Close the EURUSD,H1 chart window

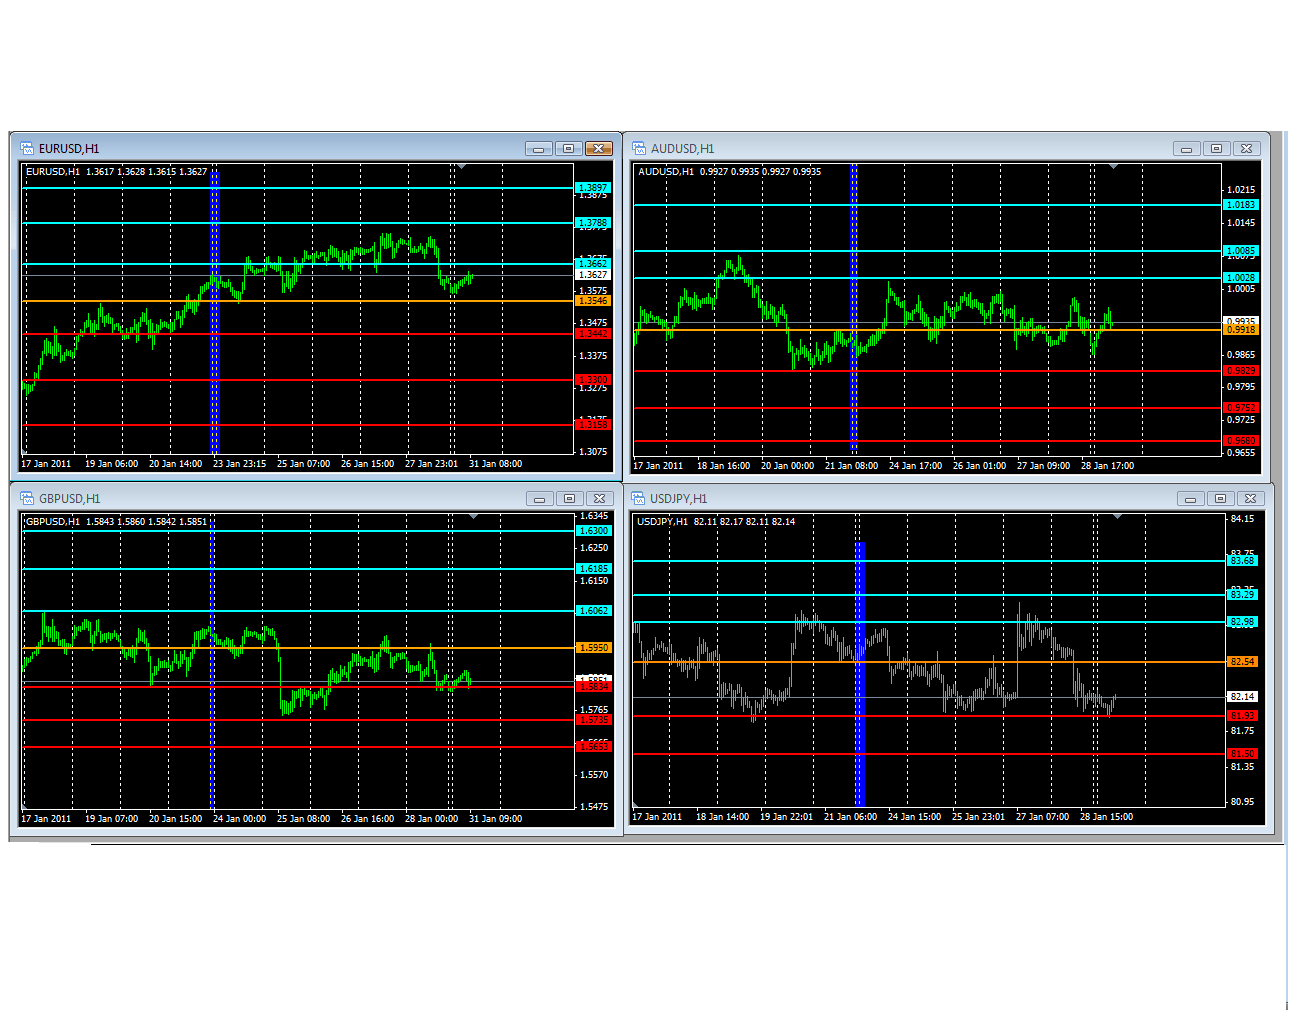coord(599,148)
